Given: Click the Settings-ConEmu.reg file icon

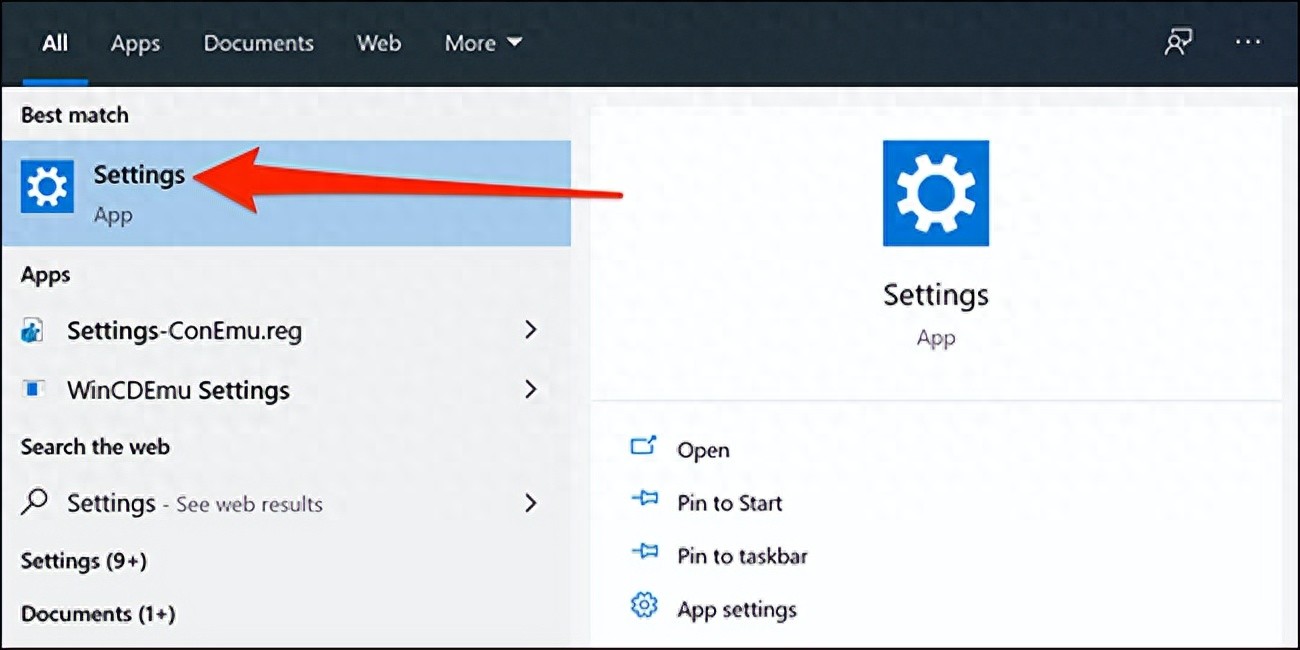Looking at the screenshot, I should click(x=33, y=331).
